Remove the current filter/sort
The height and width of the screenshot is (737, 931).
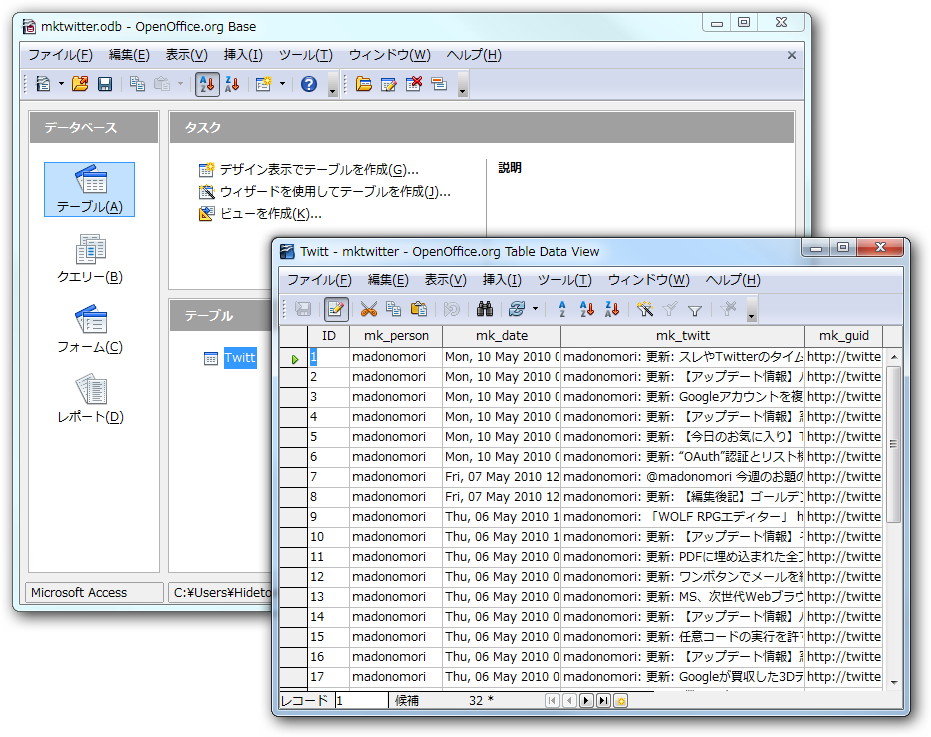732,310
